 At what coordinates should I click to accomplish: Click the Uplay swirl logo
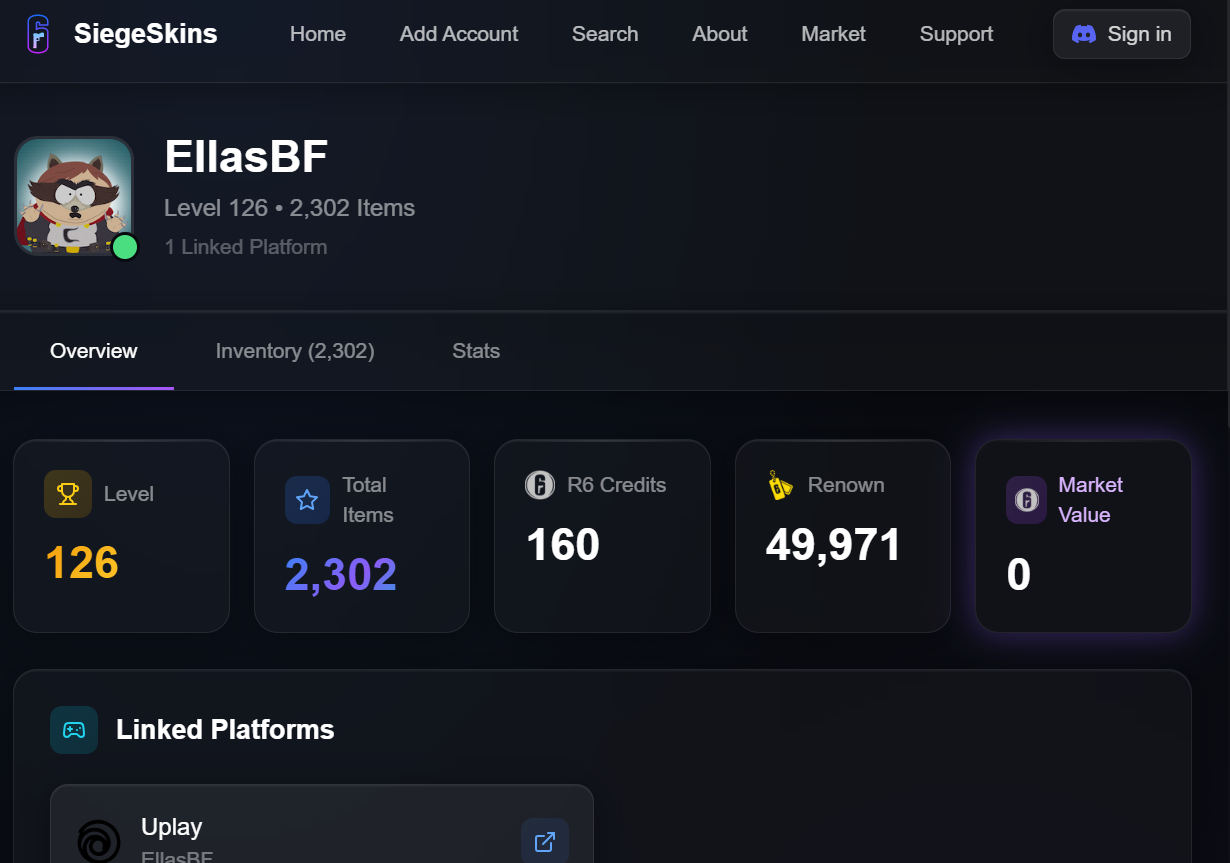[x=99, y=841]
